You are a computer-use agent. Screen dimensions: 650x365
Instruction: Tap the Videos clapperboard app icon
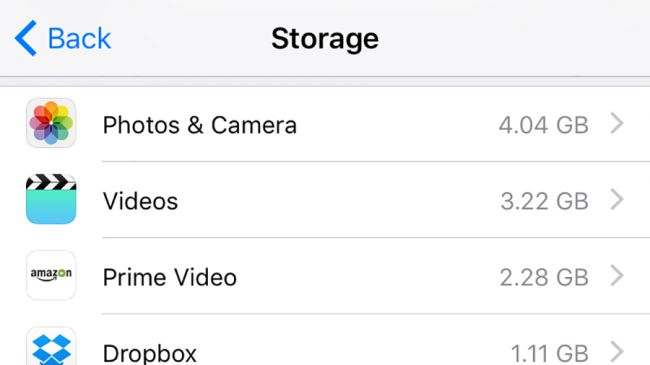point(51,199)
